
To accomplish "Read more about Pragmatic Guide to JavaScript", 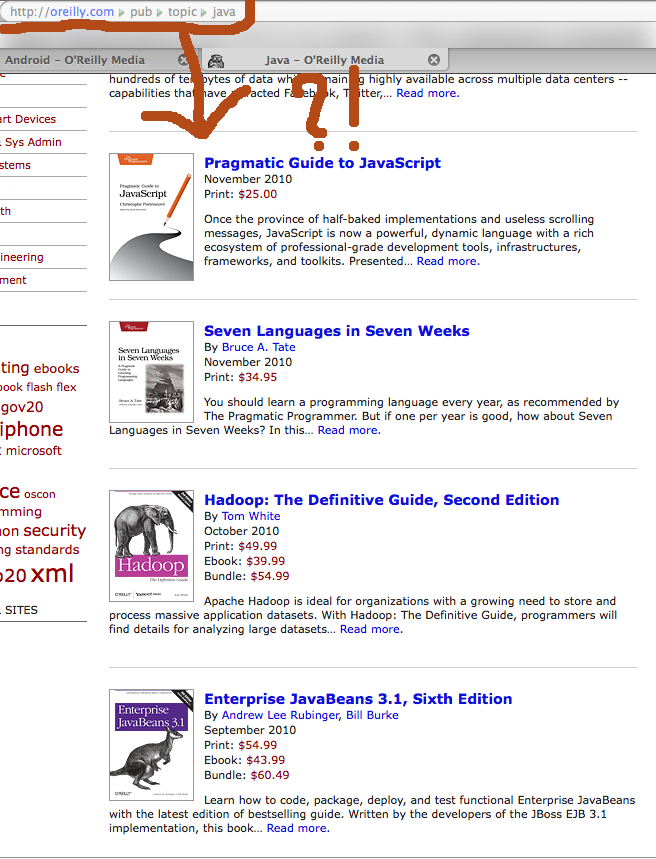I will 448,261.
